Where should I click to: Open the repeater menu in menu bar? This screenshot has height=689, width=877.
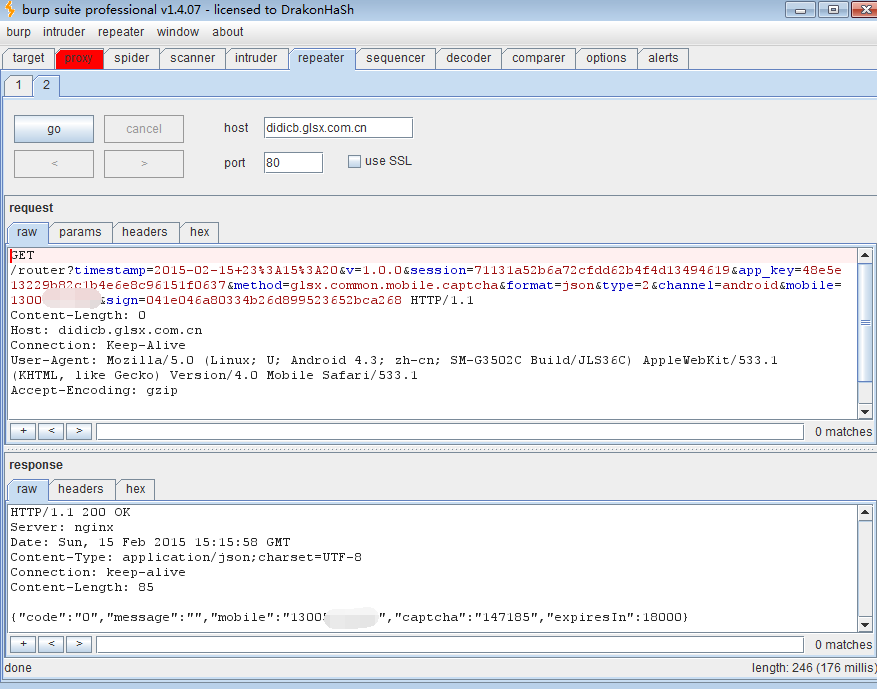click(121, 32)
